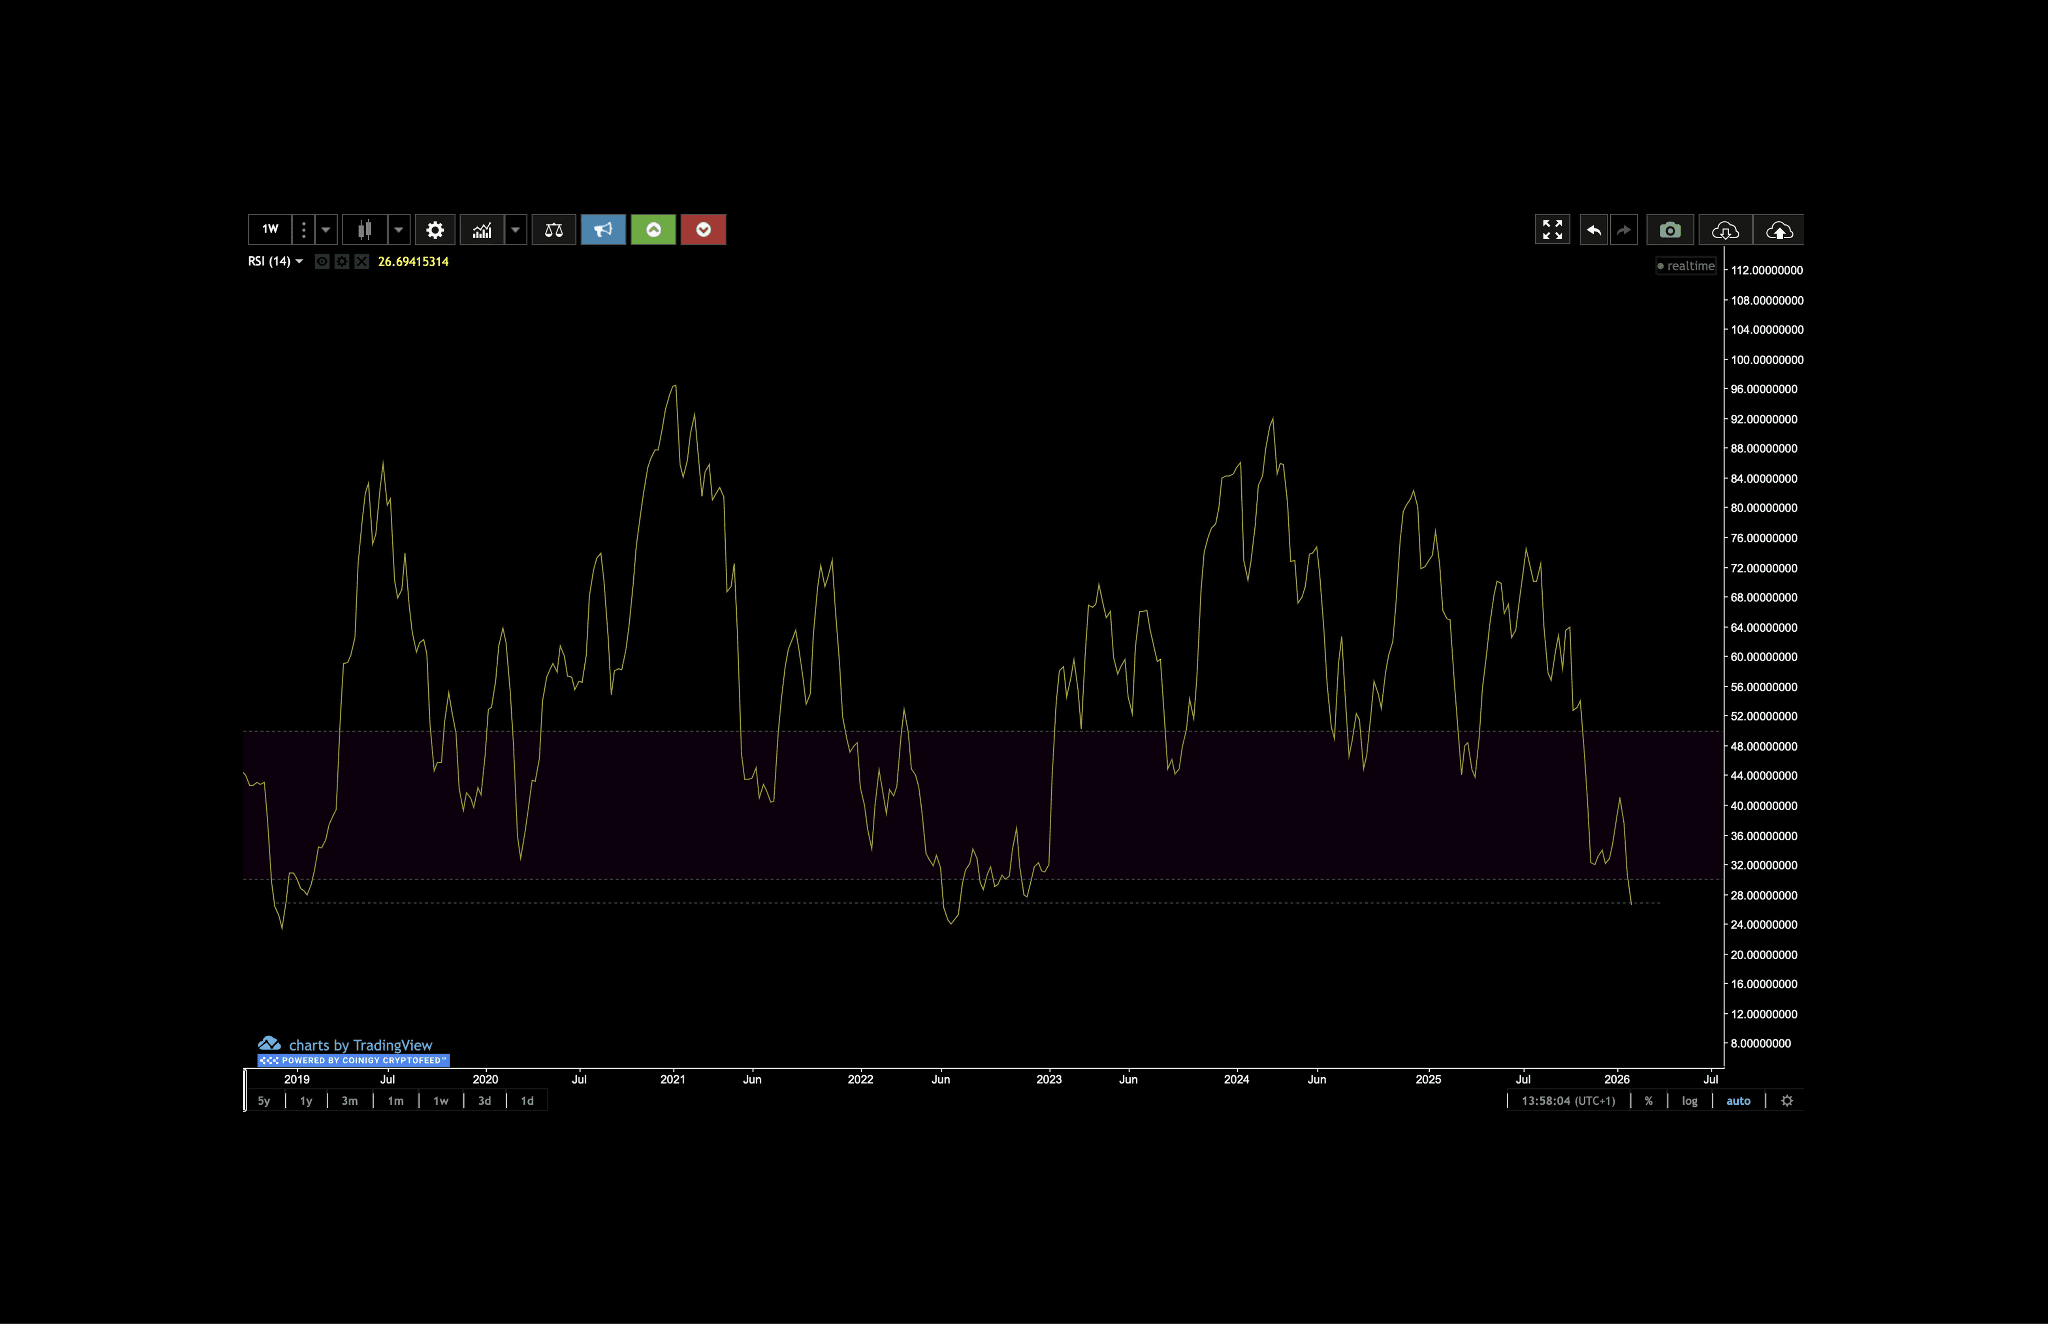Expand the timeframe interval dropdown arrow
The width and height of the screenshot is (2048, 1324).
(x=326, y=230)
